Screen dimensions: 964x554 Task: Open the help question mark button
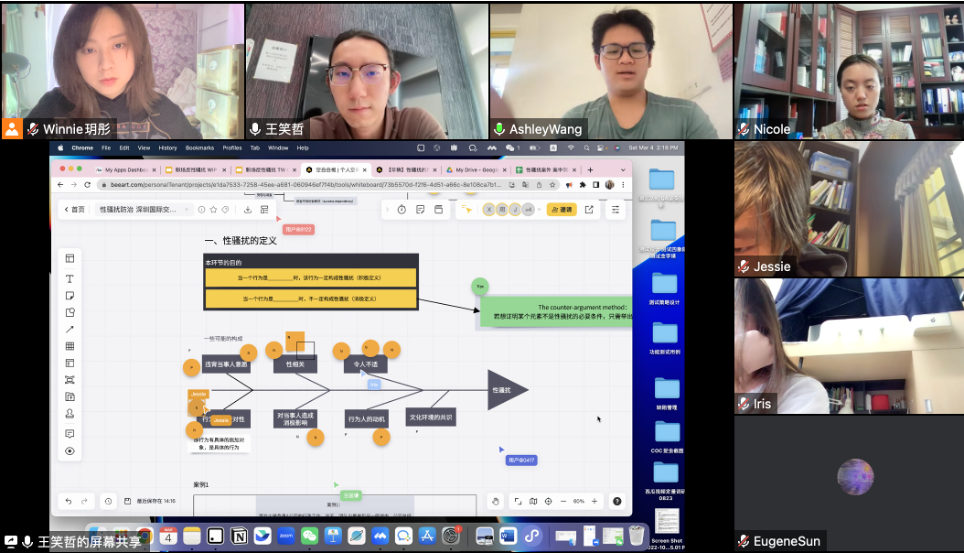(617, 501)
